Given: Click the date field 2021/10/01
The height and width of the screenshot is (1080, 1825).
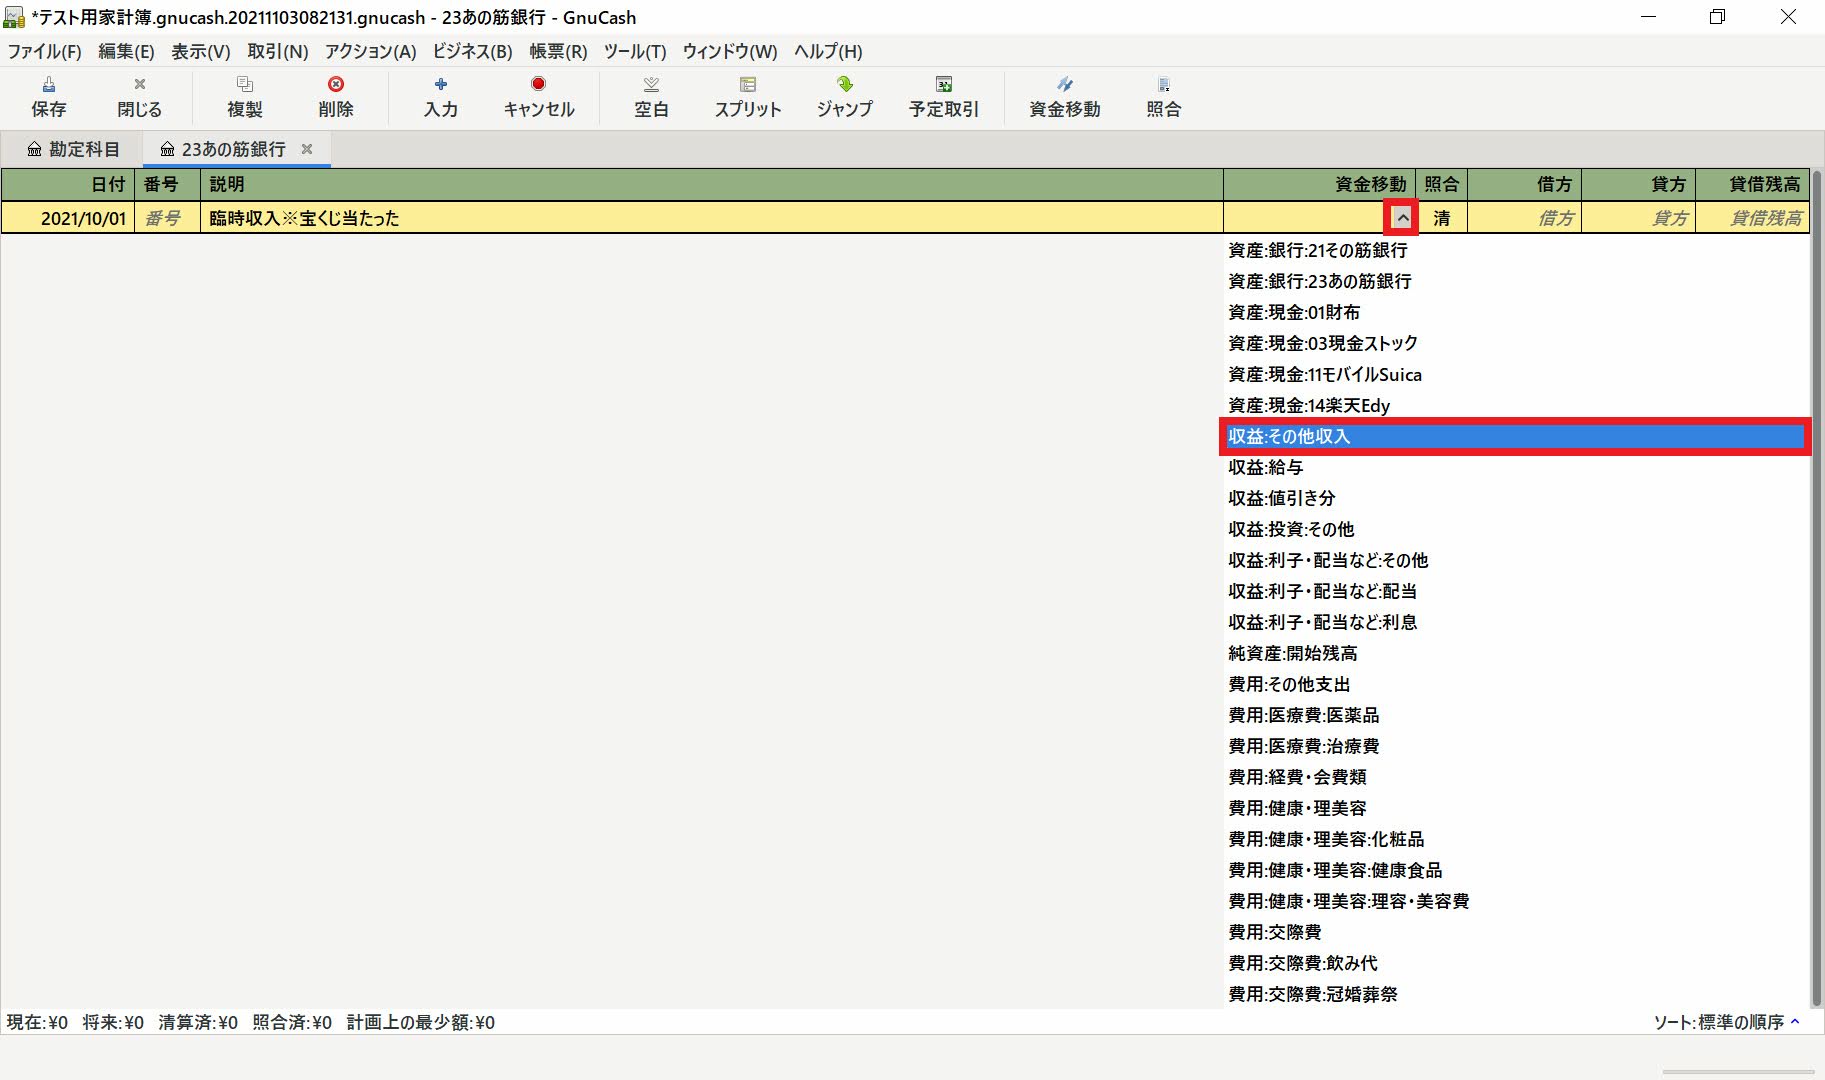Looking at the screenshot, I should pyautogui.click(x=68, y=218).
